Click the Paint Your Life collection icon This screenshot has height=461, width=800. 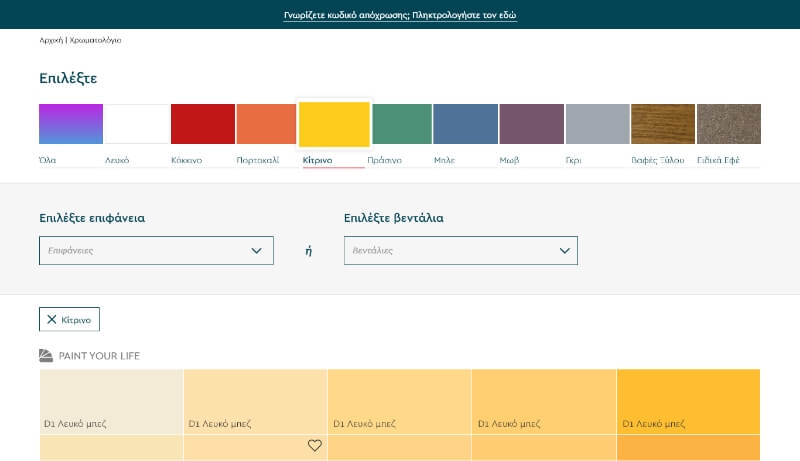46,356
